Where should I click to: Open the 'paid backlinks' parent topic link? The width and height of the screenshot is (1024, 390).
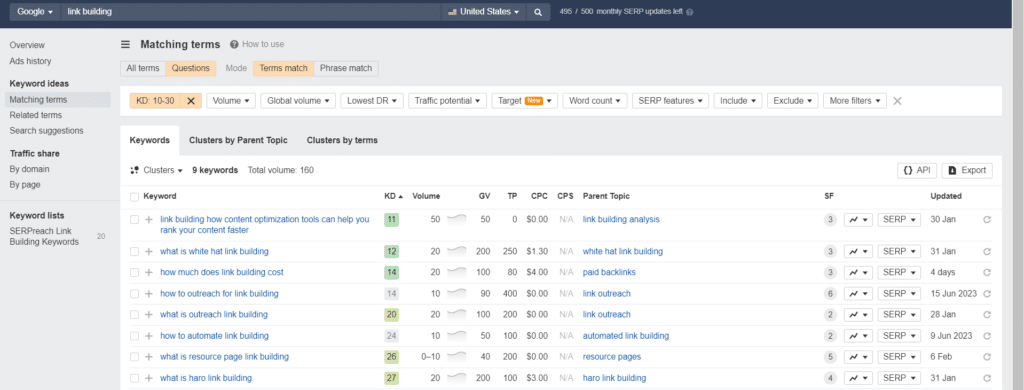point(609,272)
